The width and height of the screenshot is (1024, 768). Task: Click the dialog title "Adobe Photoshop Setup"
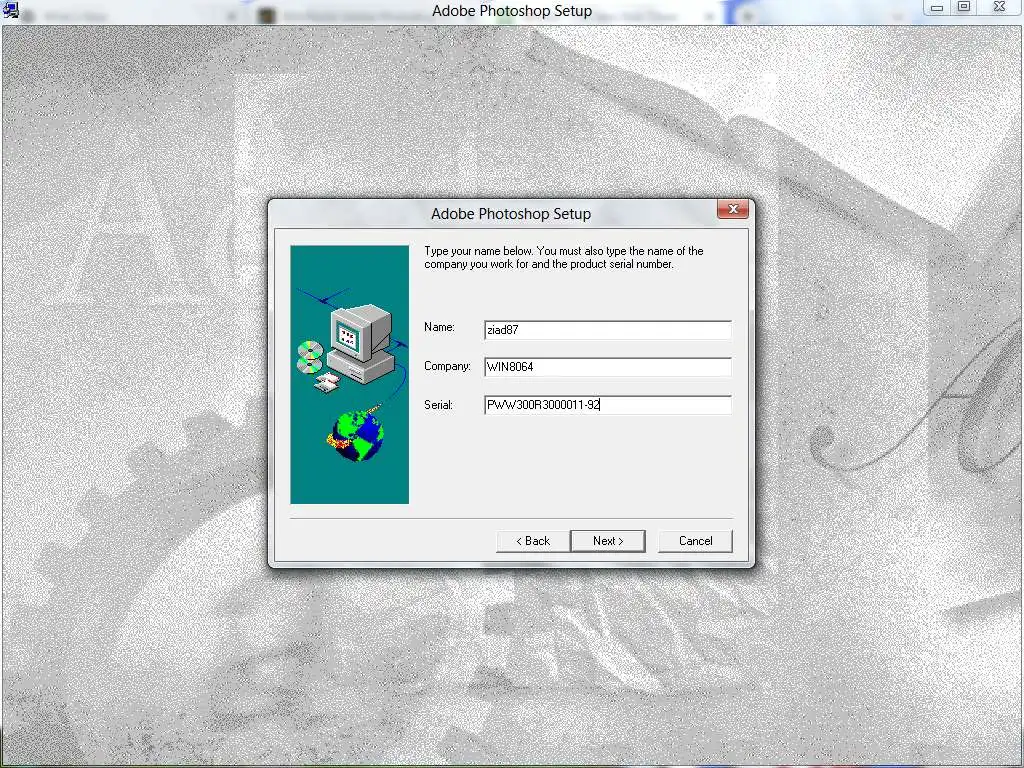tap(511, 214)
